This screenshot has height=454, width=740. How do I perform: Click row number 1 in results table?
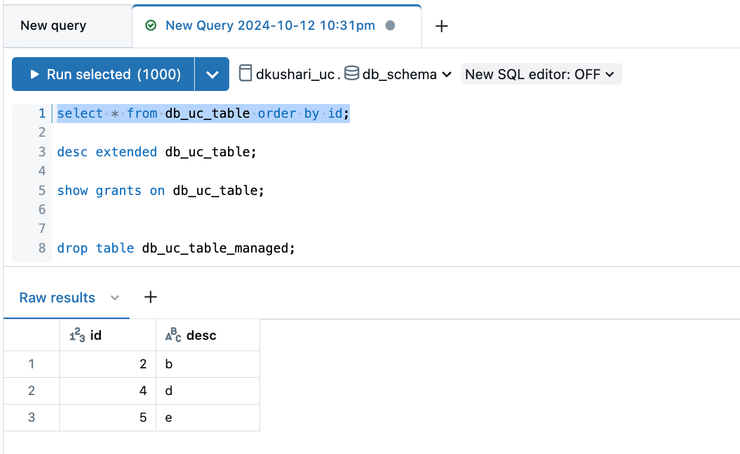tap(31, 364)
